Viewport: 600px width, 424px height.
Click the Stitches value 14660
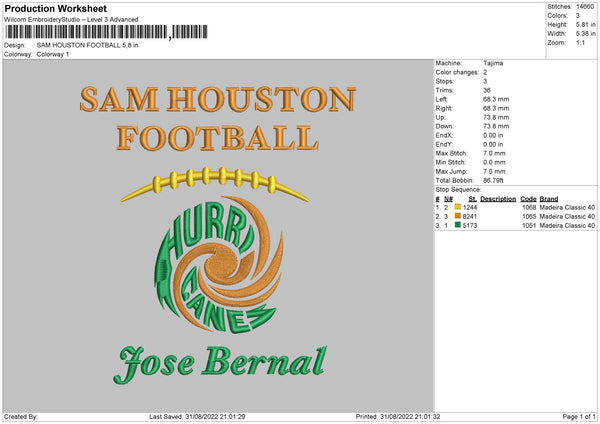pos(585,7)
